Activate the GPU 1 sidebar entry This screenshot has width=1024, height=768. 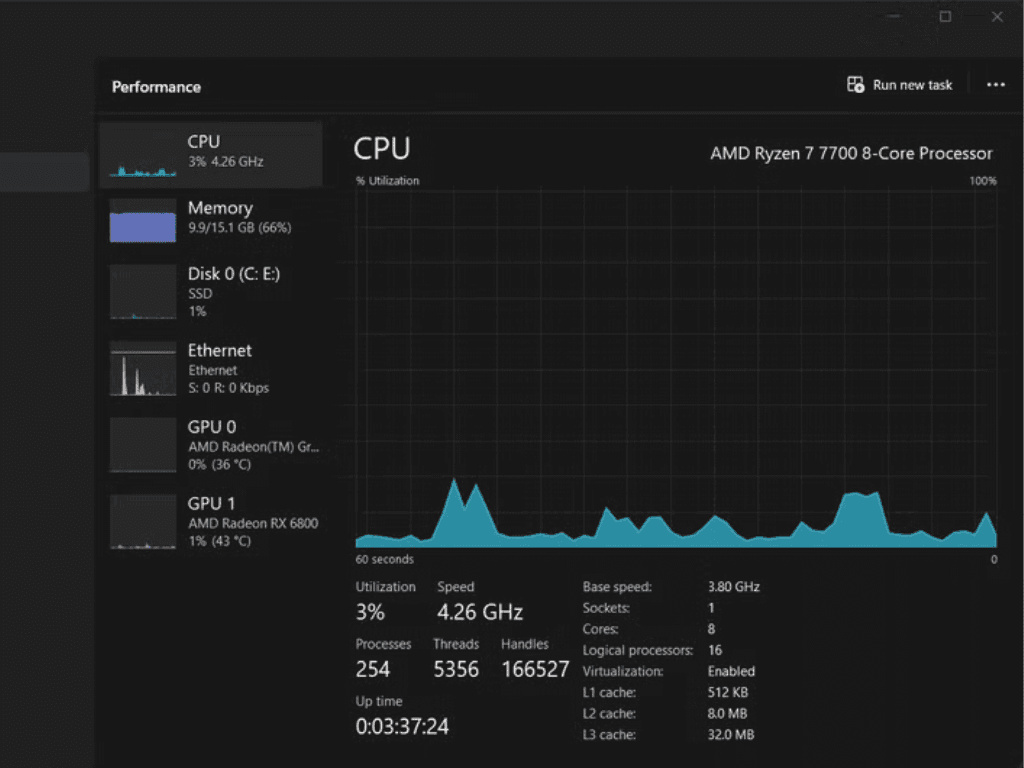coord(210,522)
